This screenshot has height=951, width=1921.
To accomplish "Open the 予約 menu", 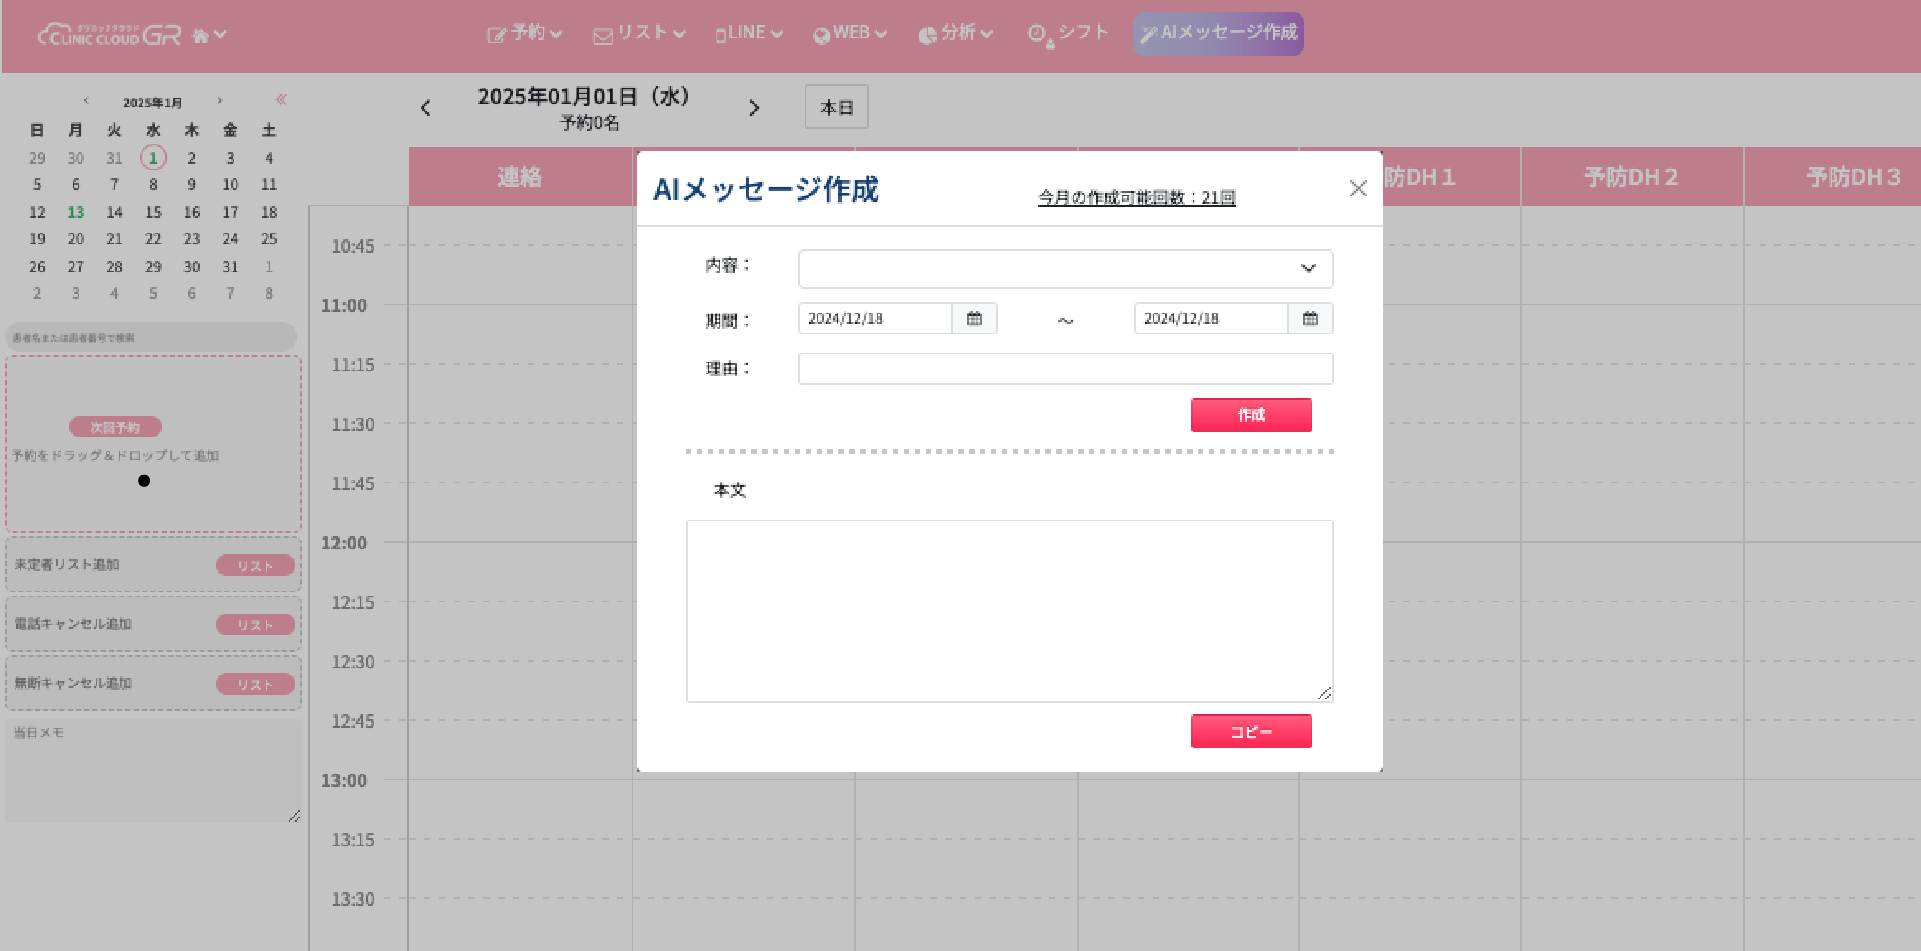I will 525,33.
